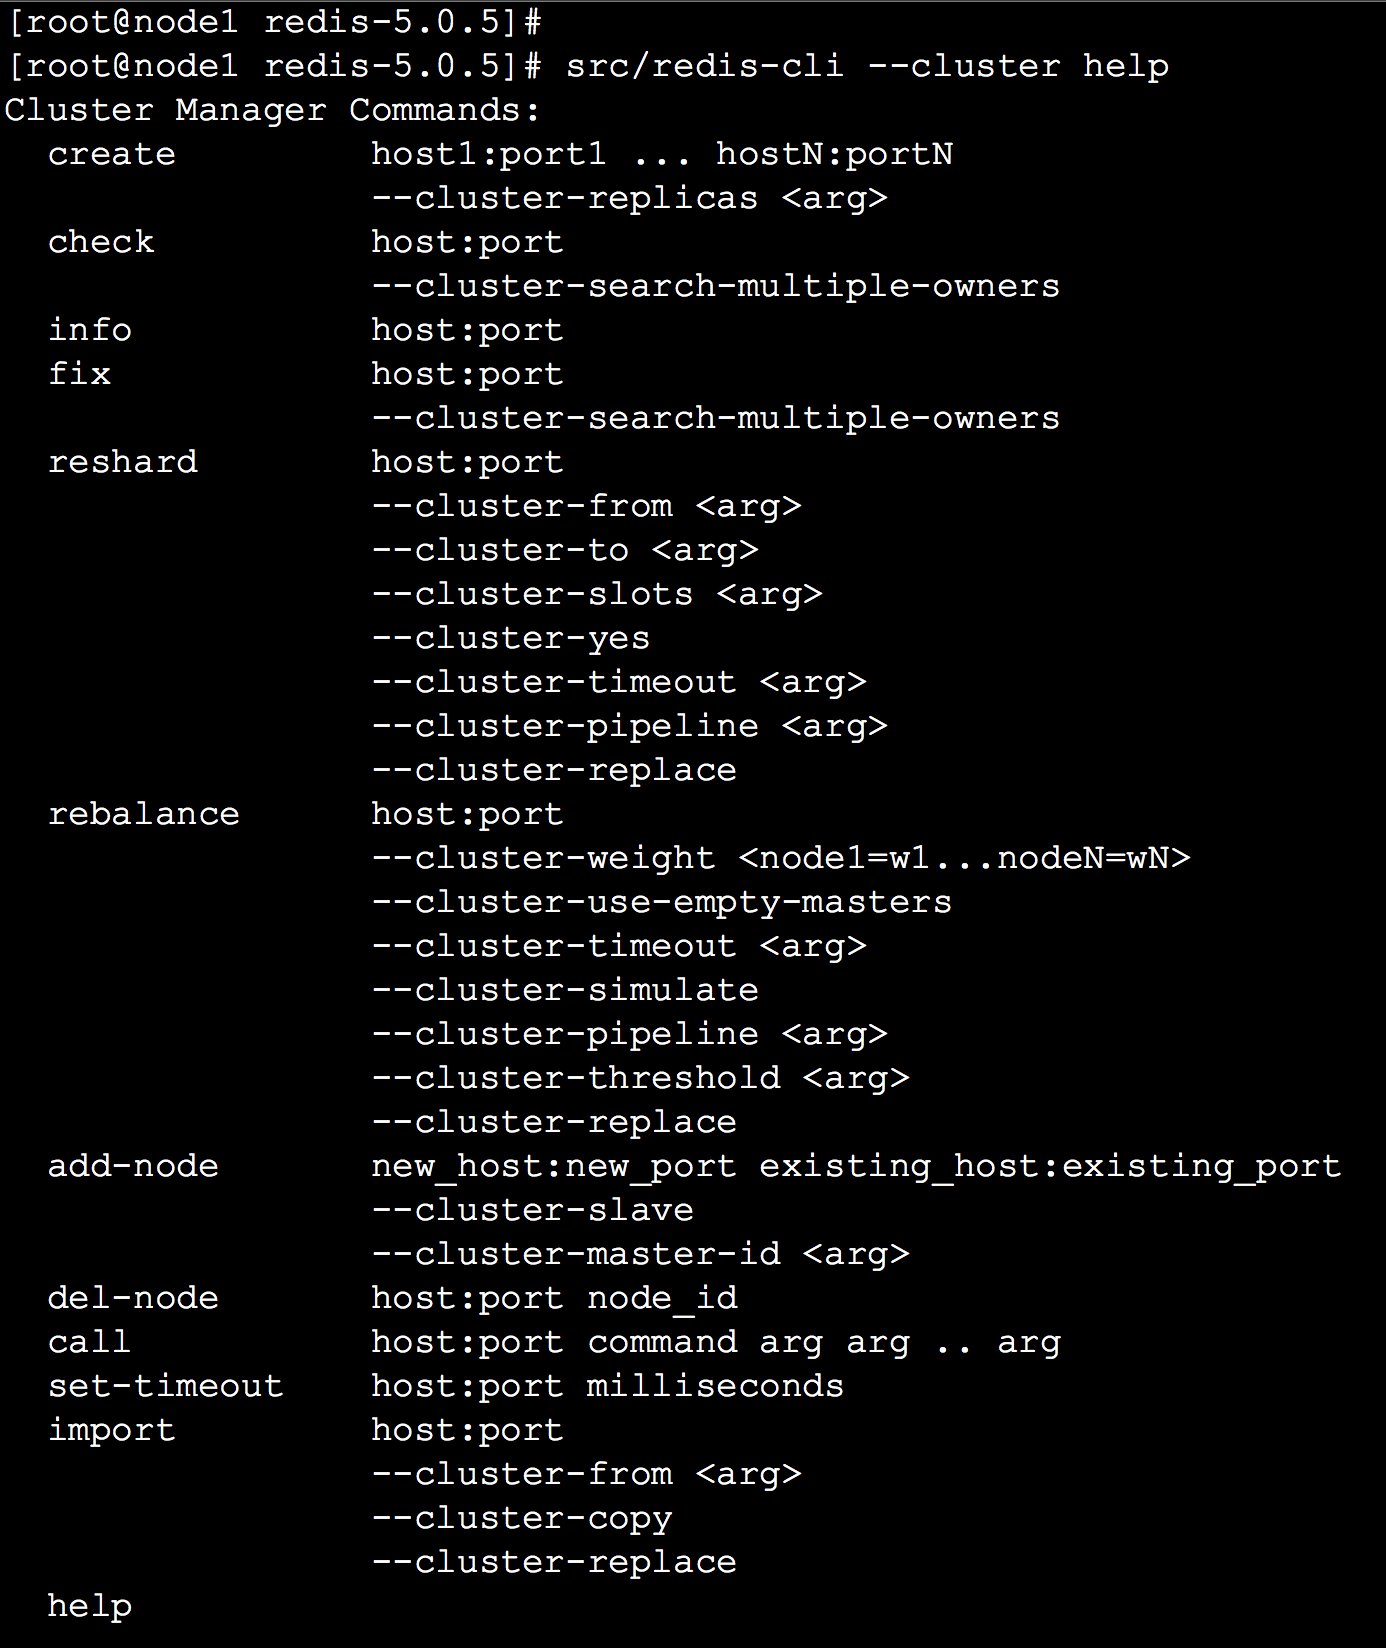This screenshot has height=1648, width=1386.
Task: Click the '--cluster-simulate' option
Action: [565, 991]
